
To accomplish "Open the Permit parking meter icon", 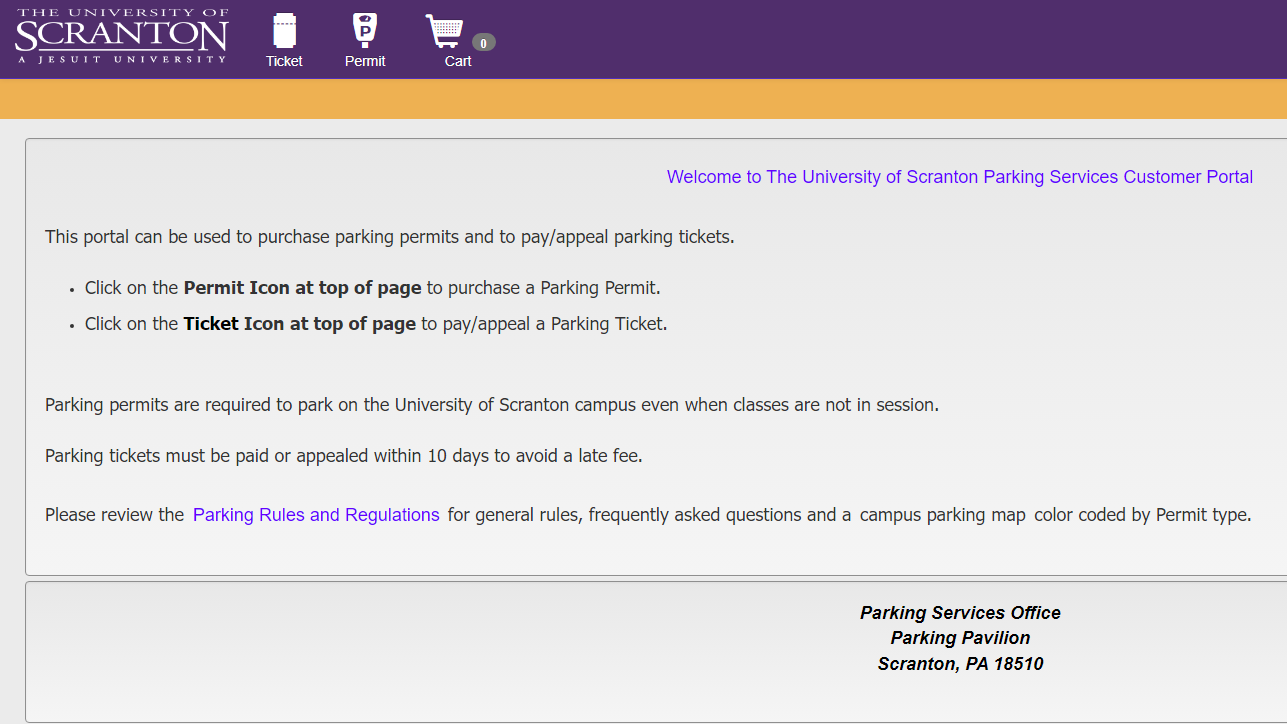I will coord(365,30).
